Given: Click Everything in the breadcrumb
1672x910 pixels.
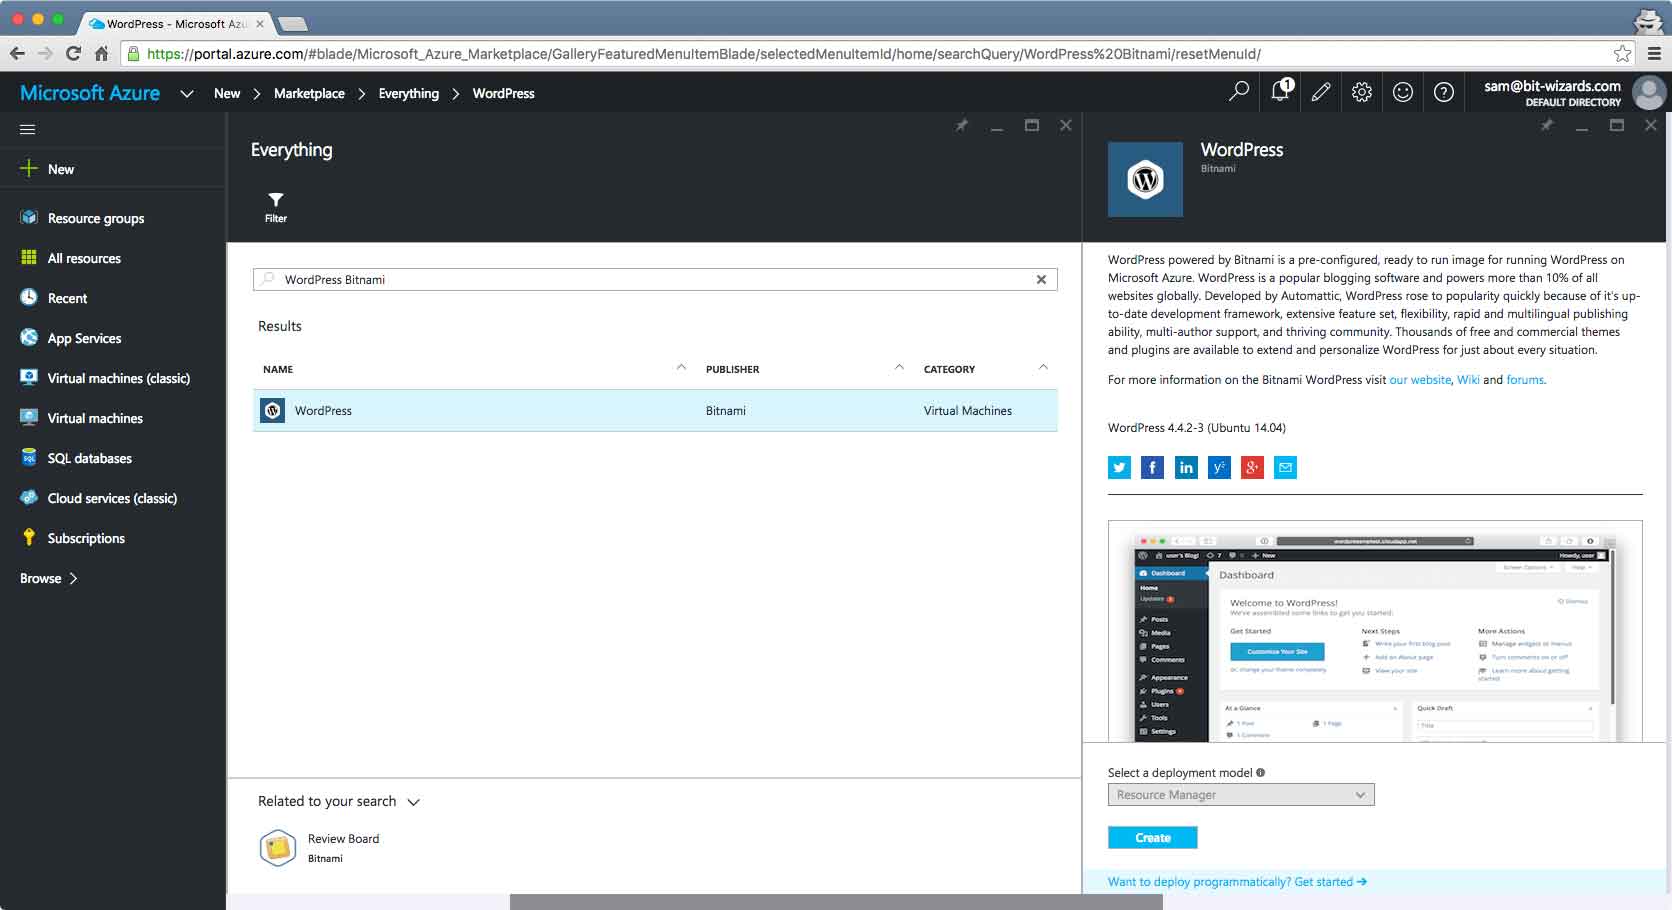Looking at the screenshot, I should [x=408, y=93].
